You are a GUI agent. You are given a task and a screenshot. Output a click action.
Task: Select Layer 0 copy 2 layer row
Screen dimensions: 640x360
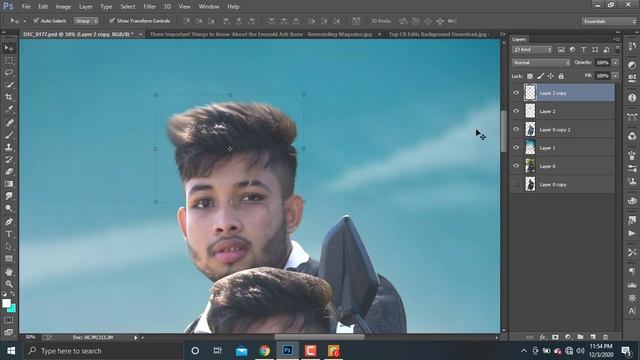coord(562,129)
